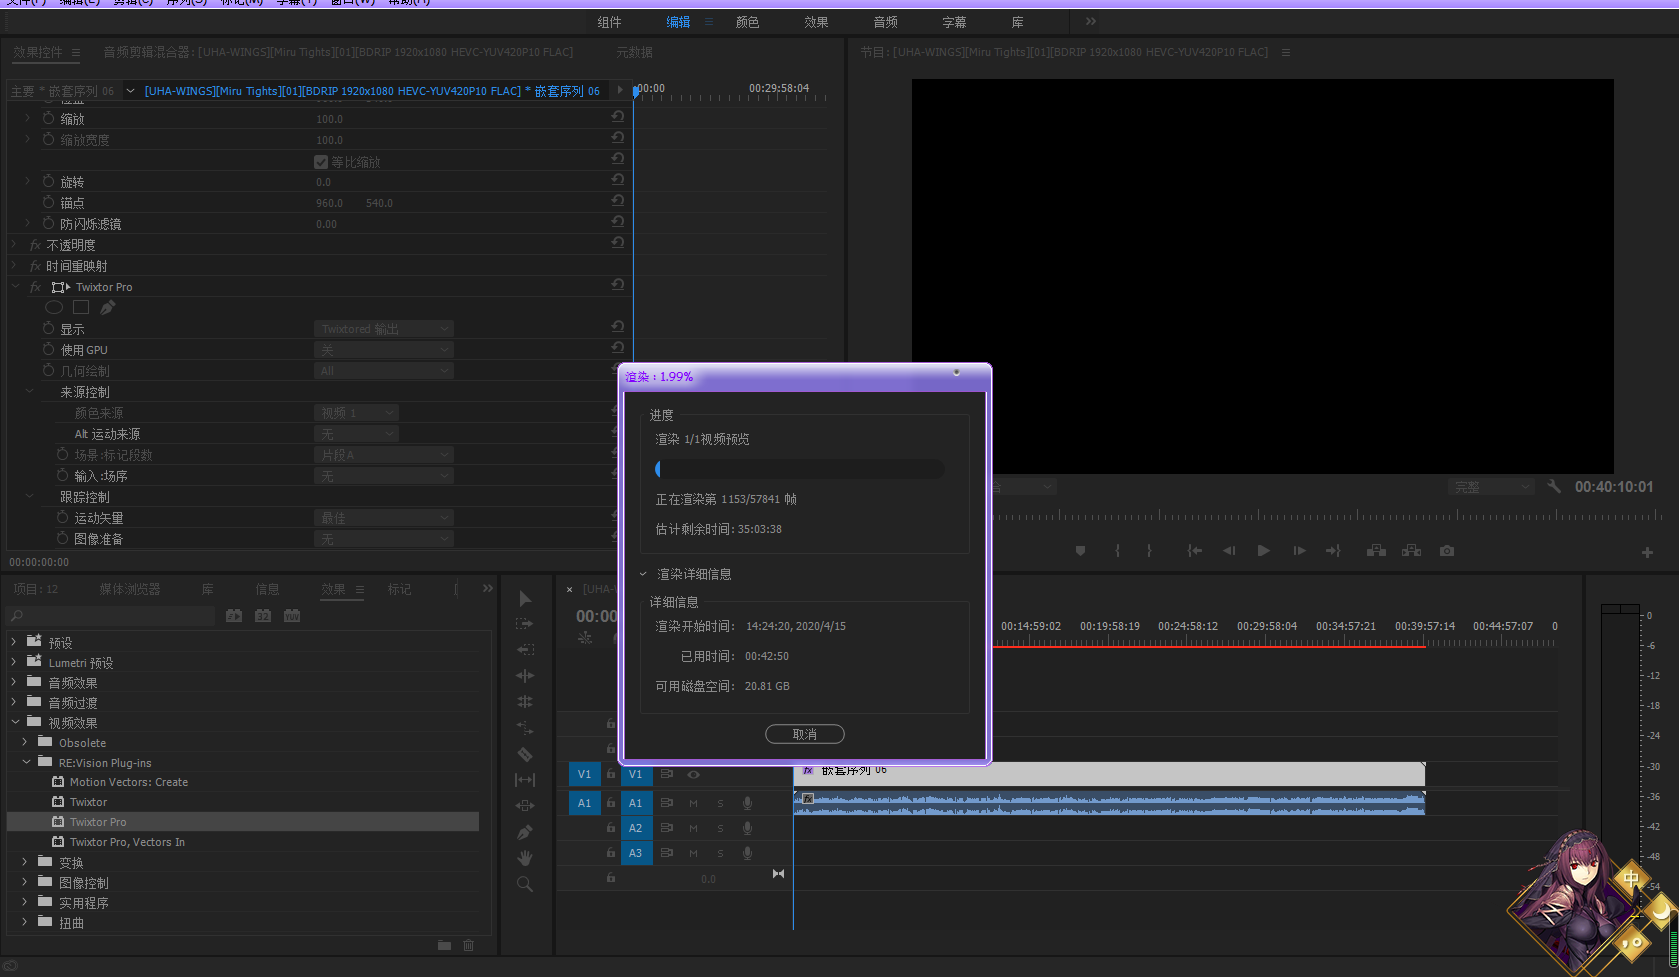1679x977 pixels.
Task: Click the effects search field
Action: pyautogui.click(x=110, y=616)
